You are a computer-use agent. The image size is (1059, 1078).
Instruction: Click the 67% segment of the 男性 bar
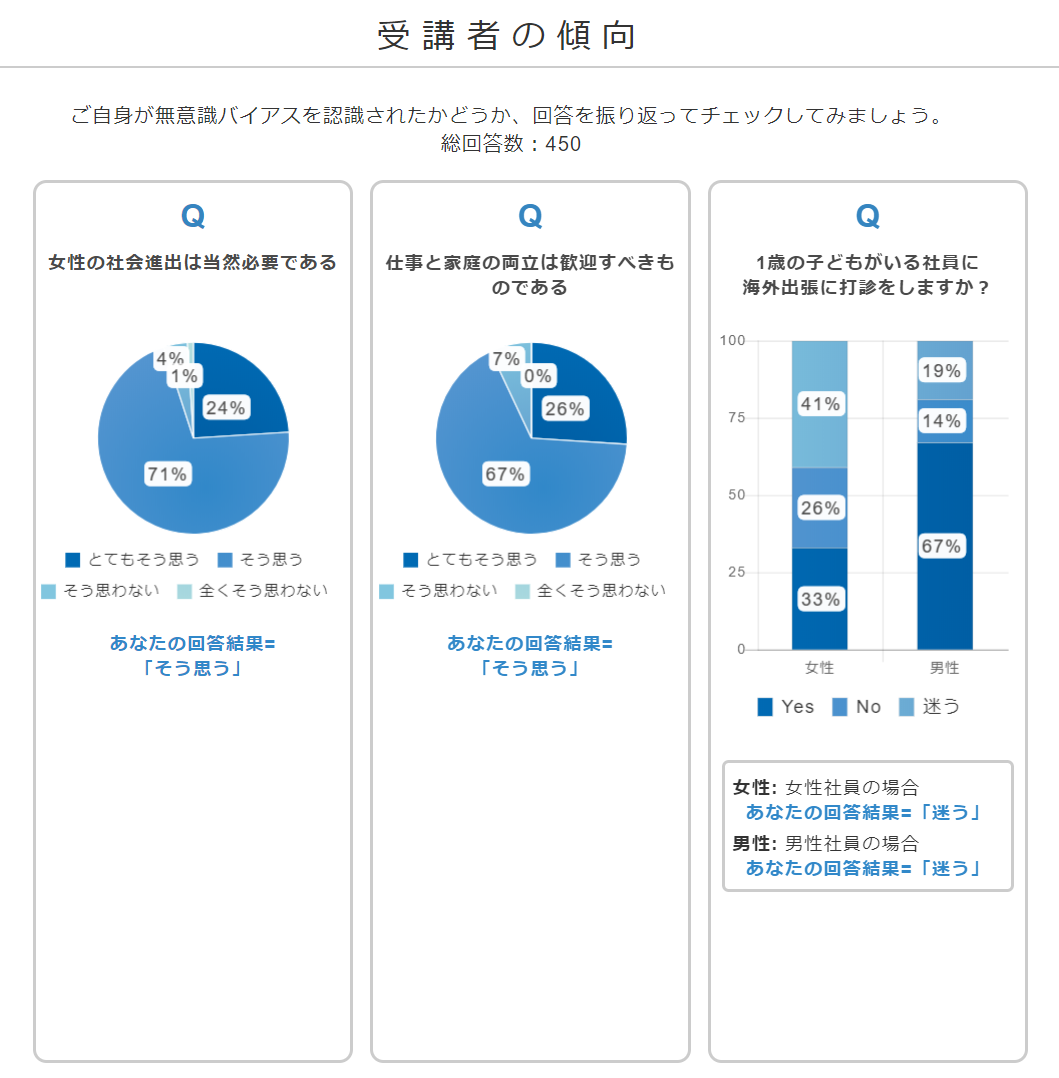click(x=945, y=546)
